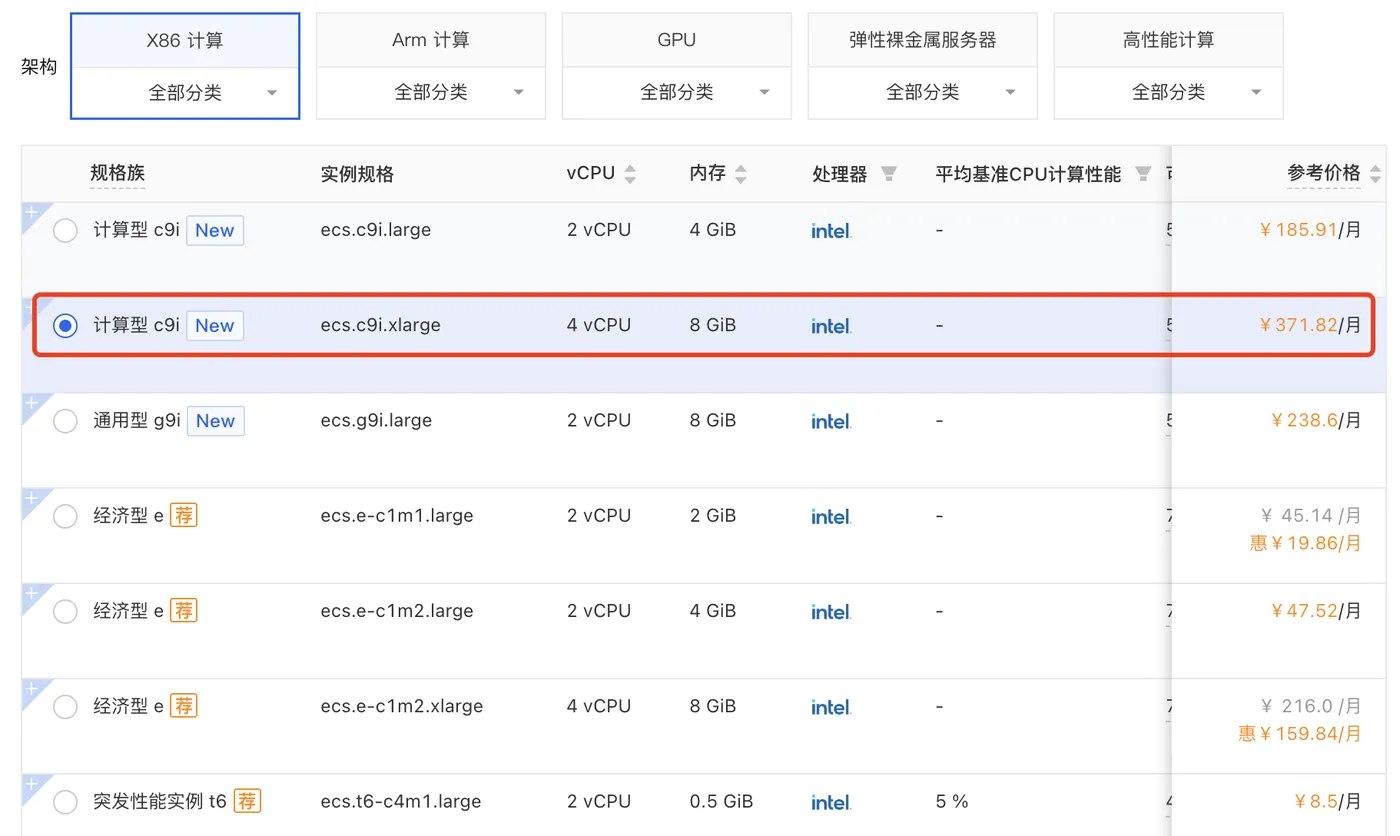Viewport: 1400px width, 836px height.
Task: Click the New badge on ecs.c9i.xlarge
Action: click(x=215, y=326)
